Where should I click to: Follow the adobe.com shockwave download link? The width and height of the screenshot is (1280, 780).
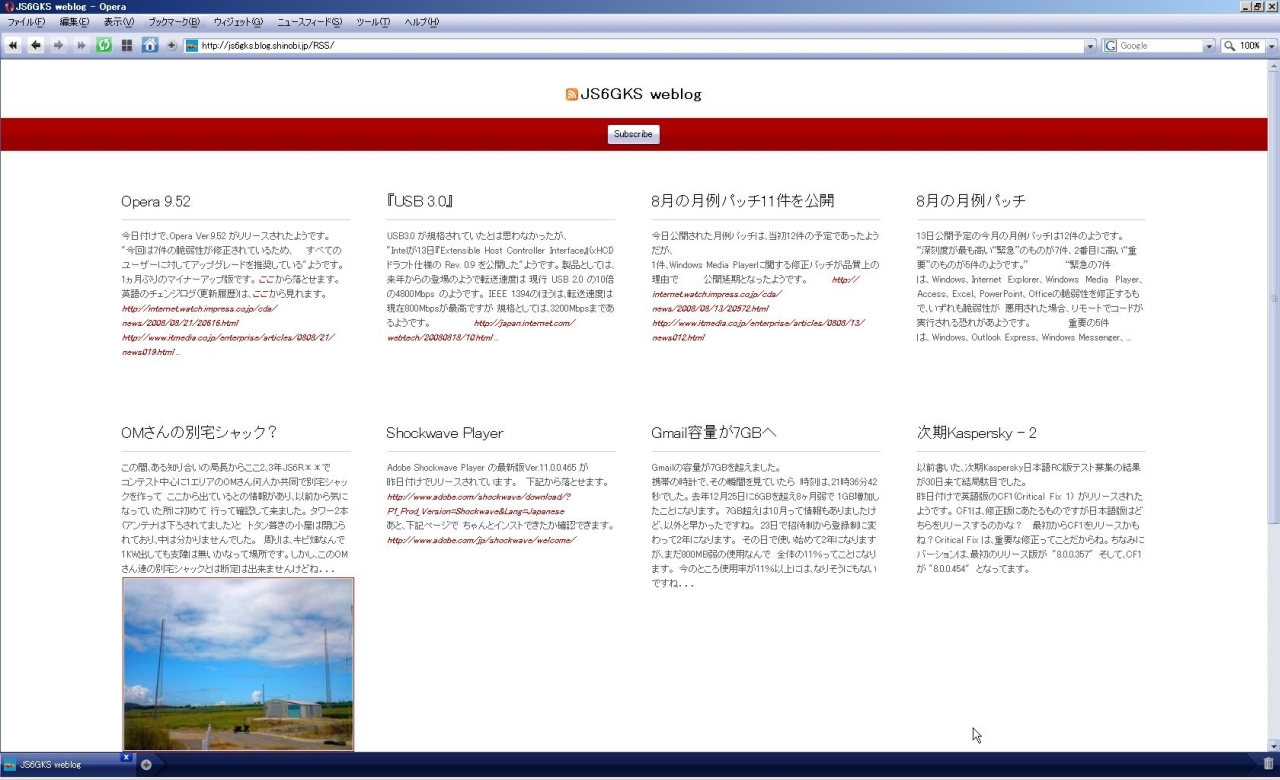tap(479, 504)
